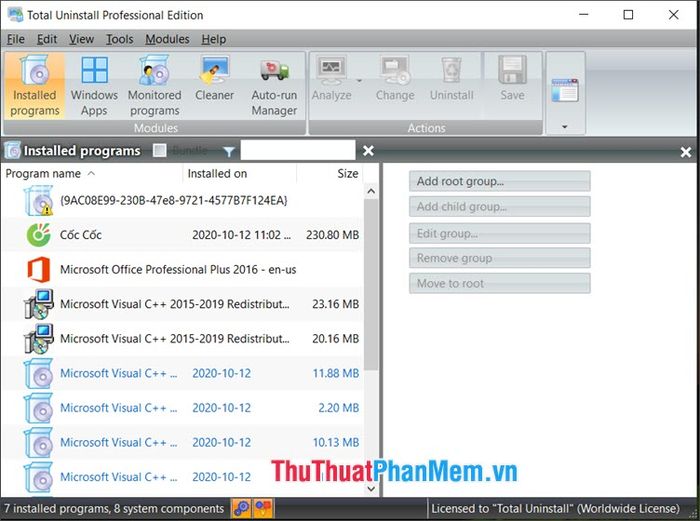Click the program list scrollbar thumb

(371, 285)
